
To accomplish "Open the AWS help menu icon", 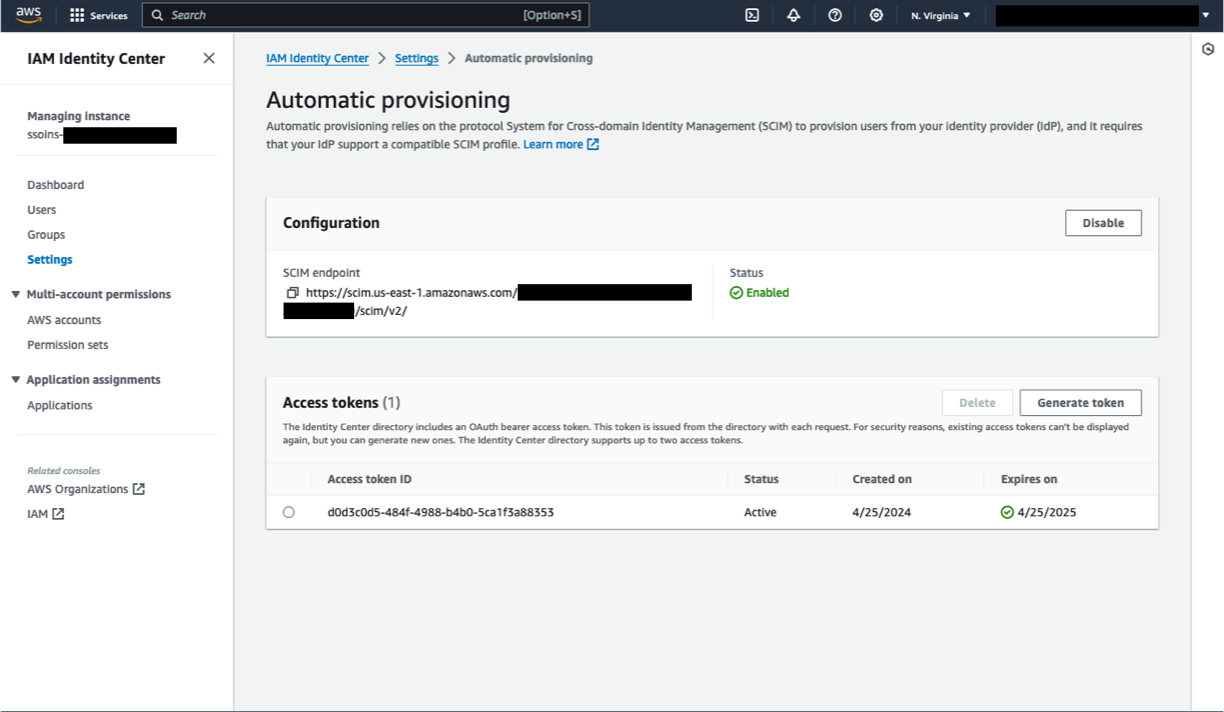I will [836, 15].
